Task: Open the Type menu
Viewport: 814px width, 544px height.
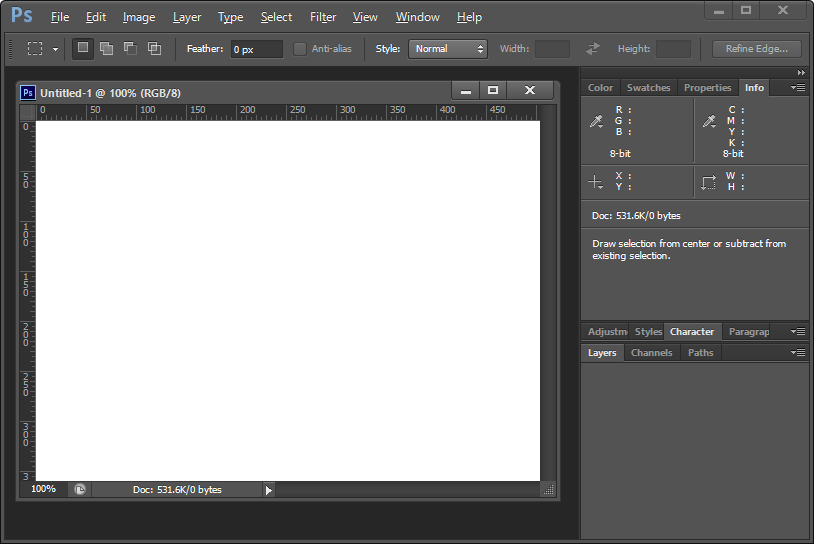Action: coord(230,17)
